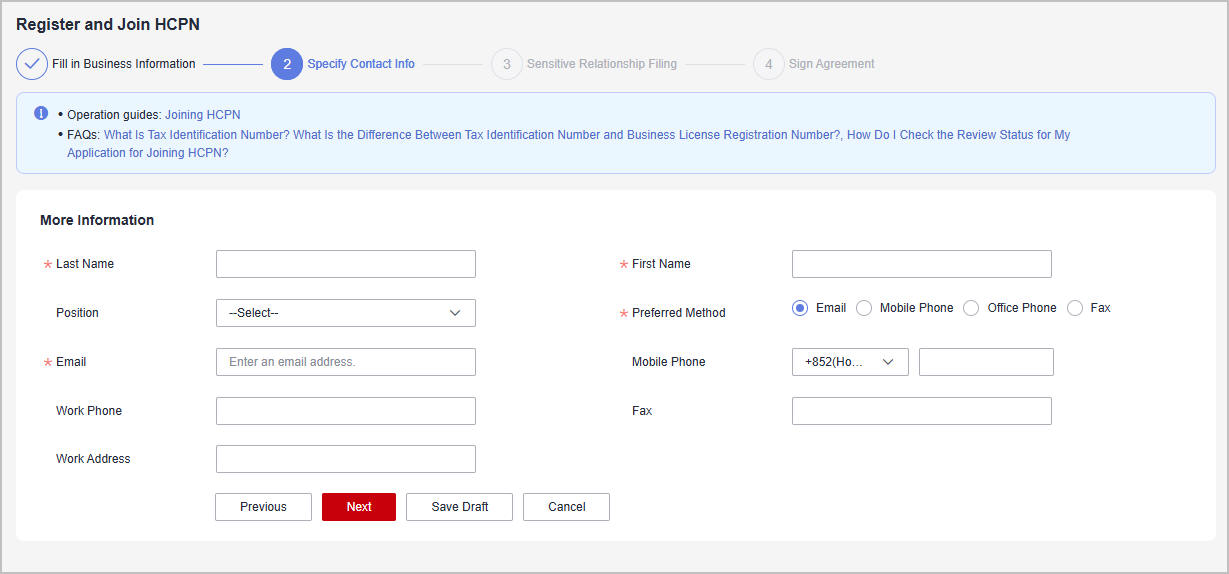Click the step 4 circle icon
1229x574 pixels.
point(768,64)
